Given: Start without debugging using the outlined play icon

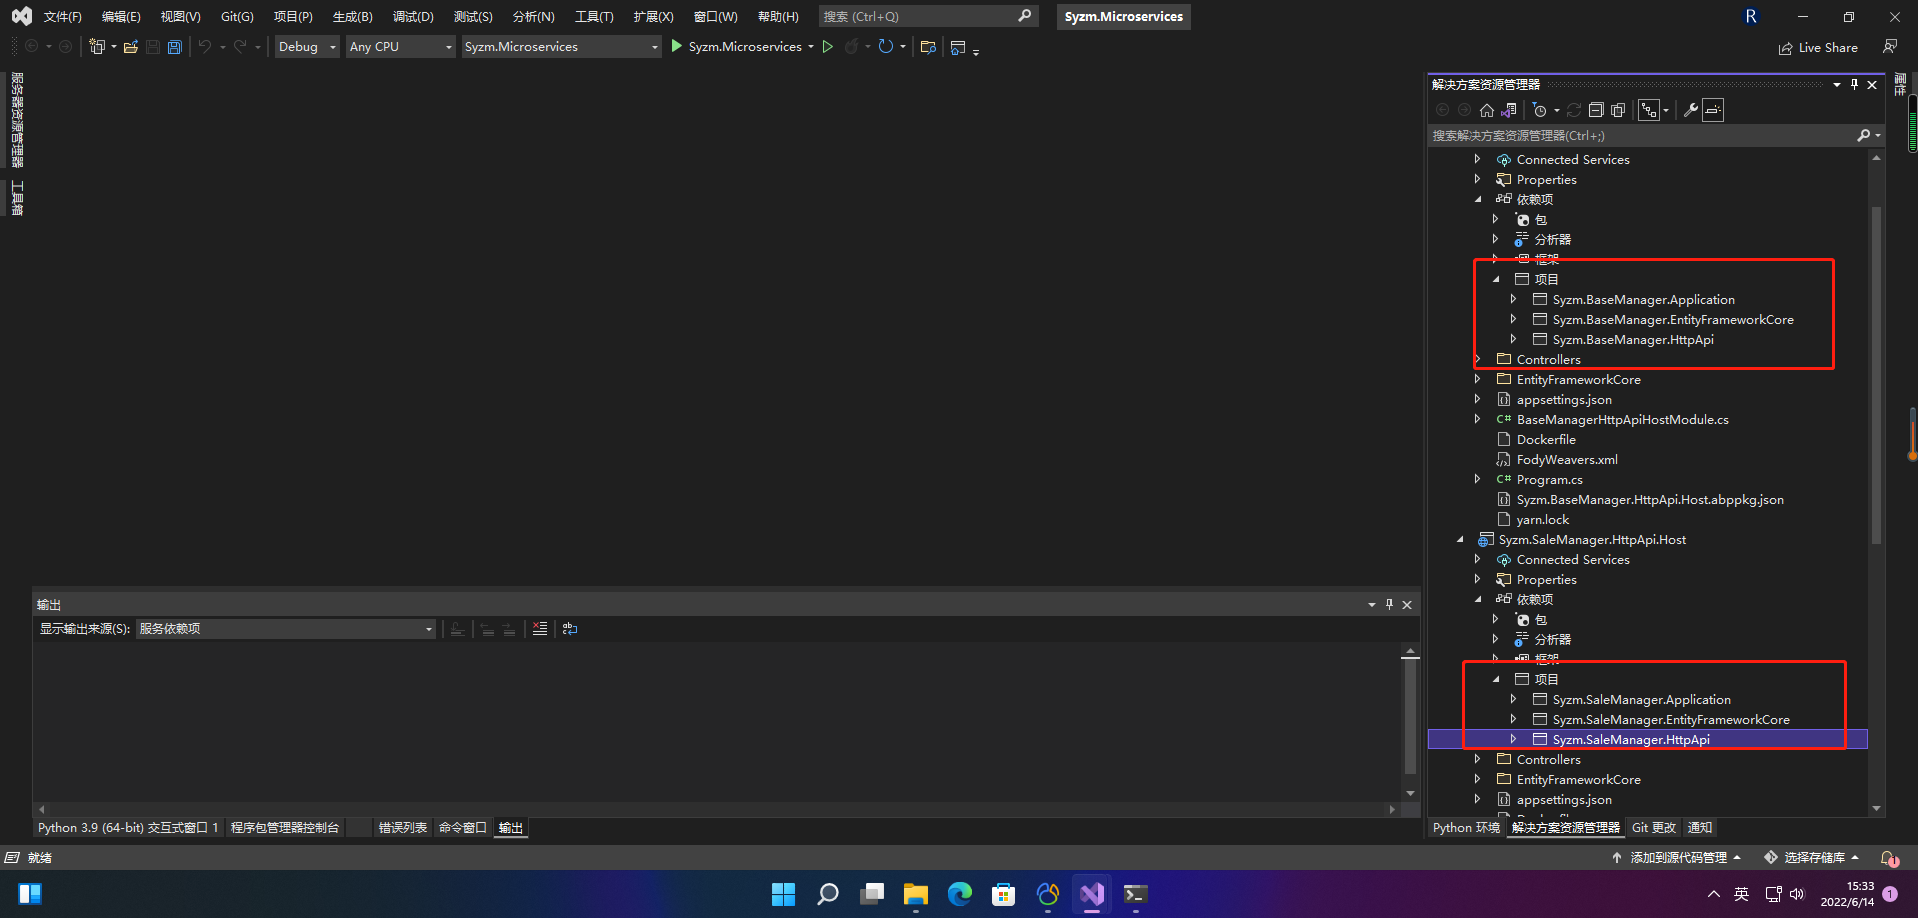Looking at the screenshot, I should [828, 46].
